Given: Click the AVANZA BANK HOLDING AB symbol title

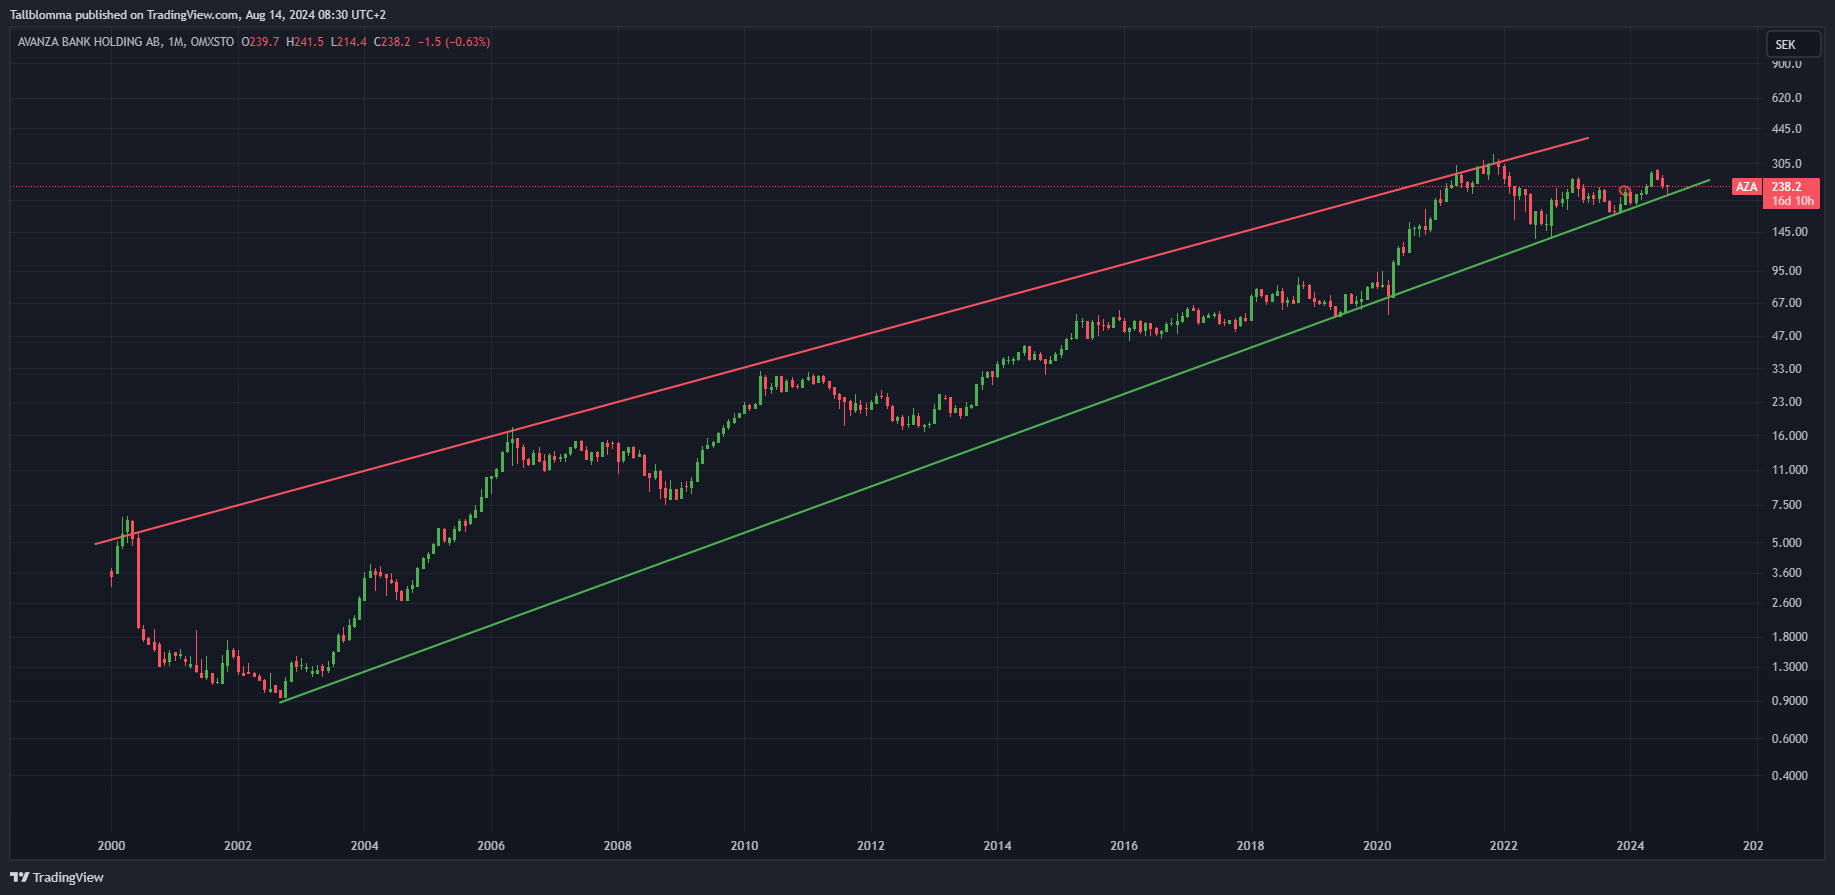Looking at the screenshot, I should (89, 42).
